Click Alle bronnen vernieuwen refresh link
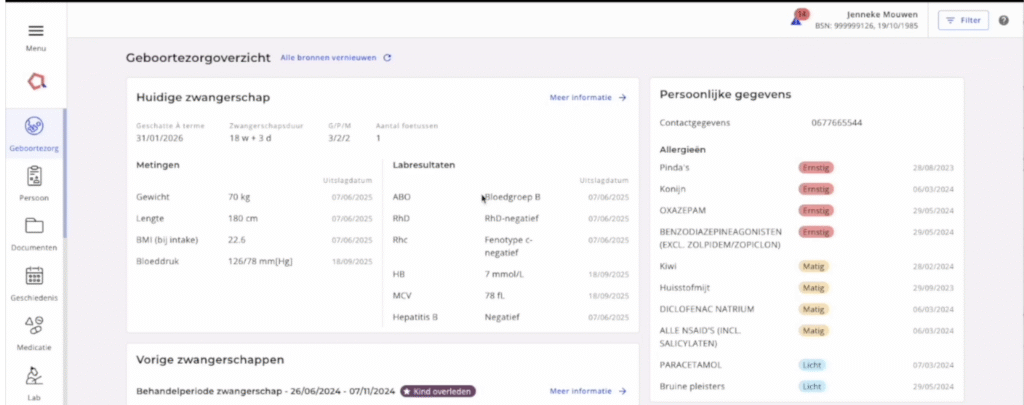1024x405 pixels. coord(335,58)
